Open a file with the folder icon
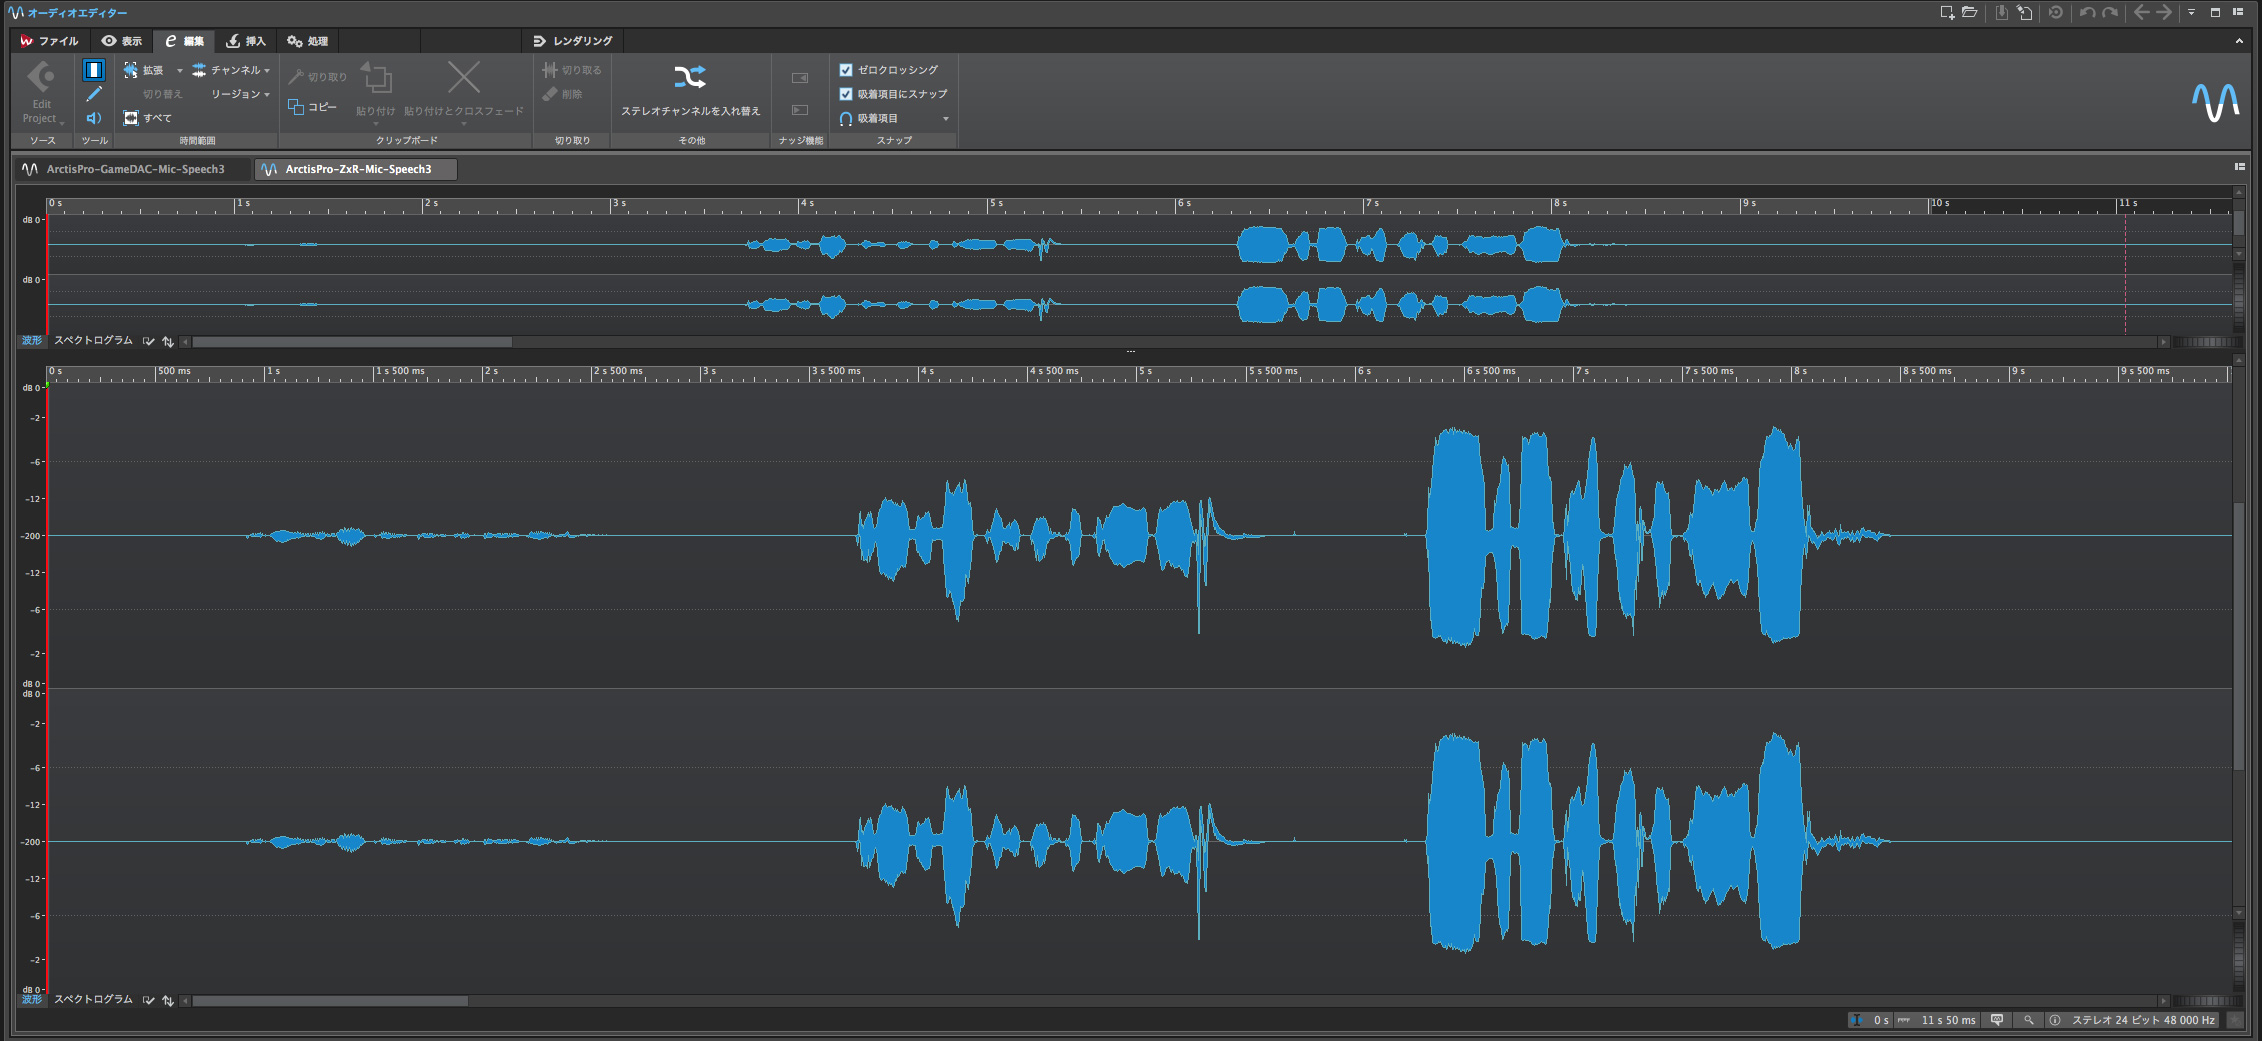This screenshot has width=2262, height=1041. (x=1969, y=13)
